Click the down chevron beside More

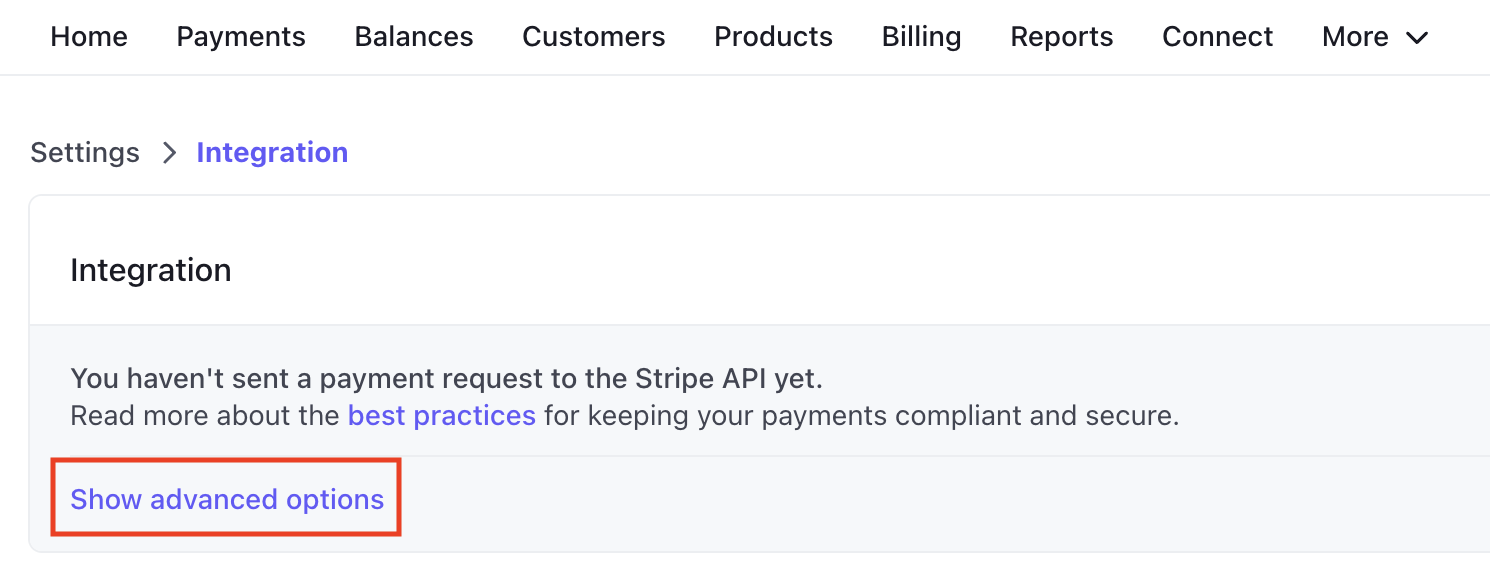[x=1417, y=38]
